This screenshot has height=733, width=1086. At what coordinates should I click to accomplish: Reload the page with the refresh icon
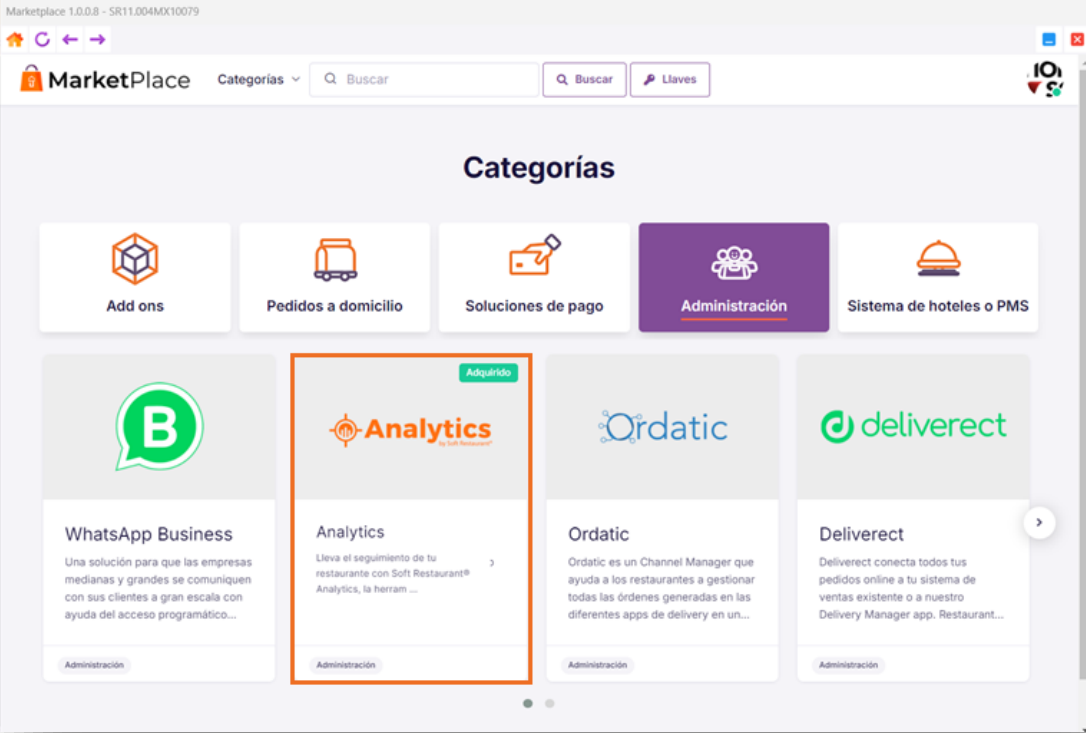pyautogui.click(x=42, y=39)
